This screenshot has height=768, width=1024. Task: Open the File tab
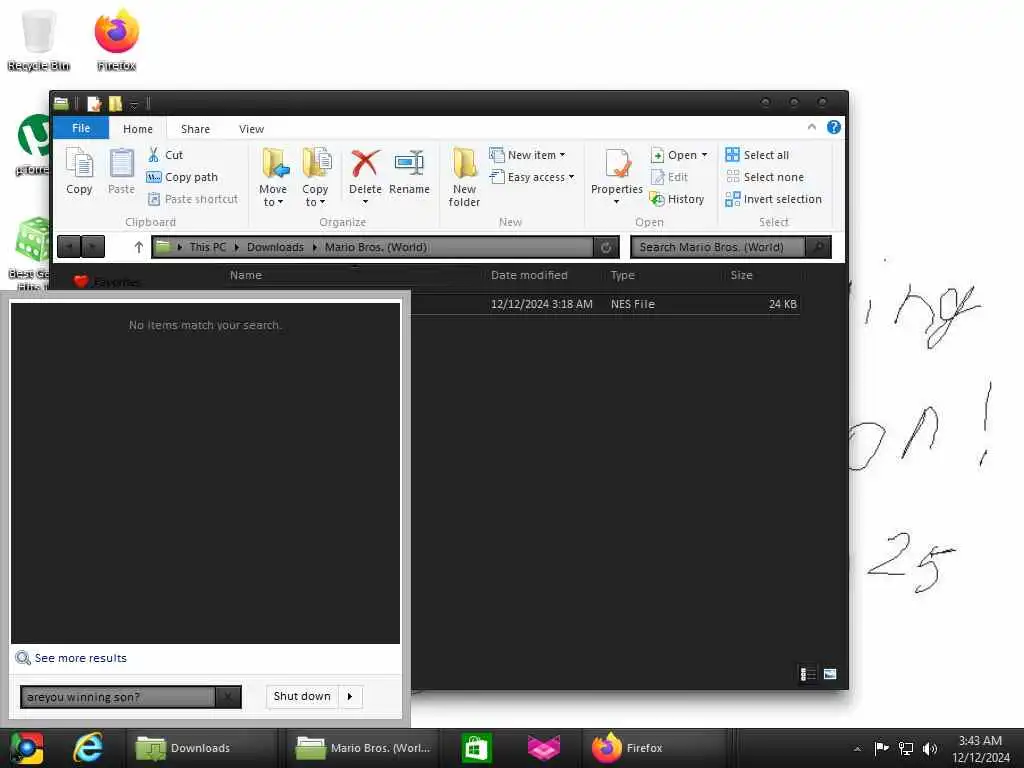(81, 128)
